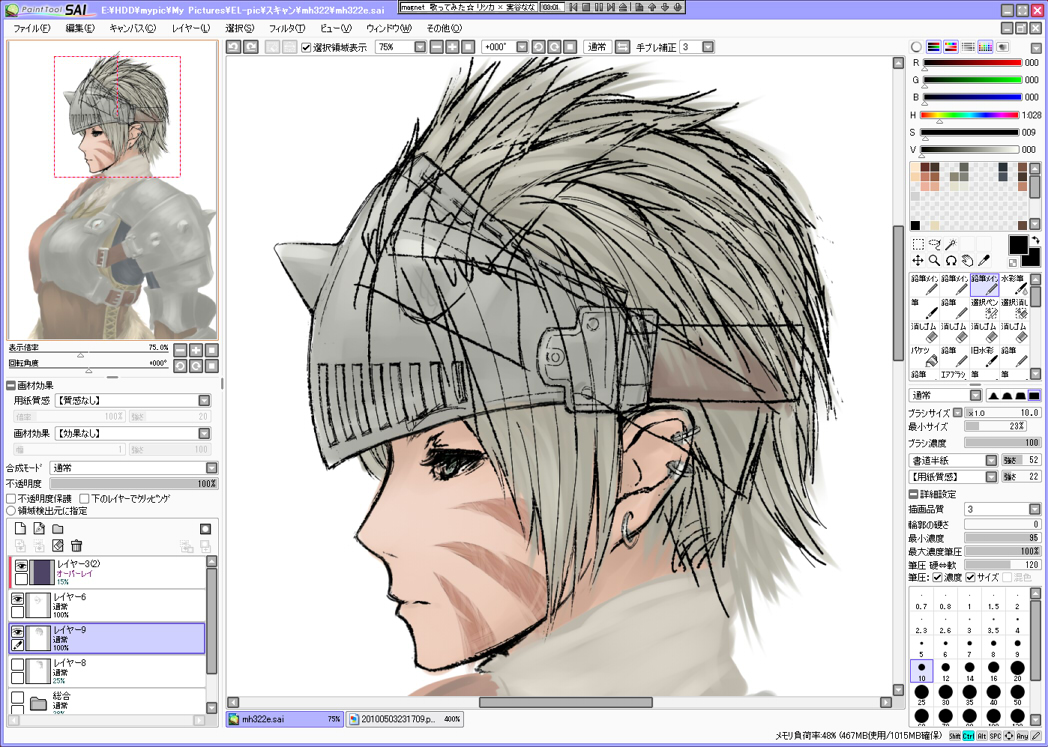Create a new linework layer

coord(39,529)
